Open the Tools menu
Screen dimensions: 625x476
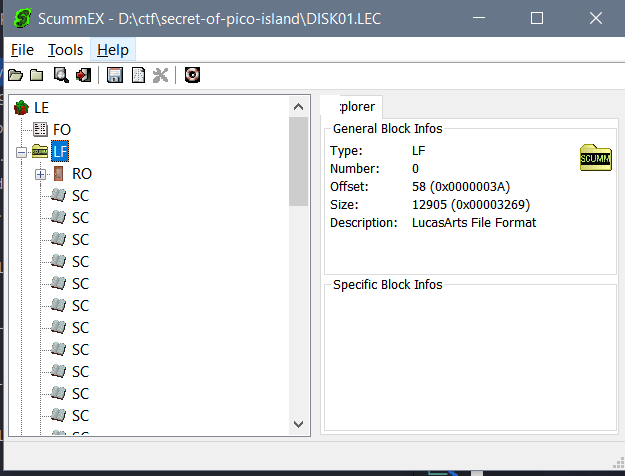tap(65, 50)
